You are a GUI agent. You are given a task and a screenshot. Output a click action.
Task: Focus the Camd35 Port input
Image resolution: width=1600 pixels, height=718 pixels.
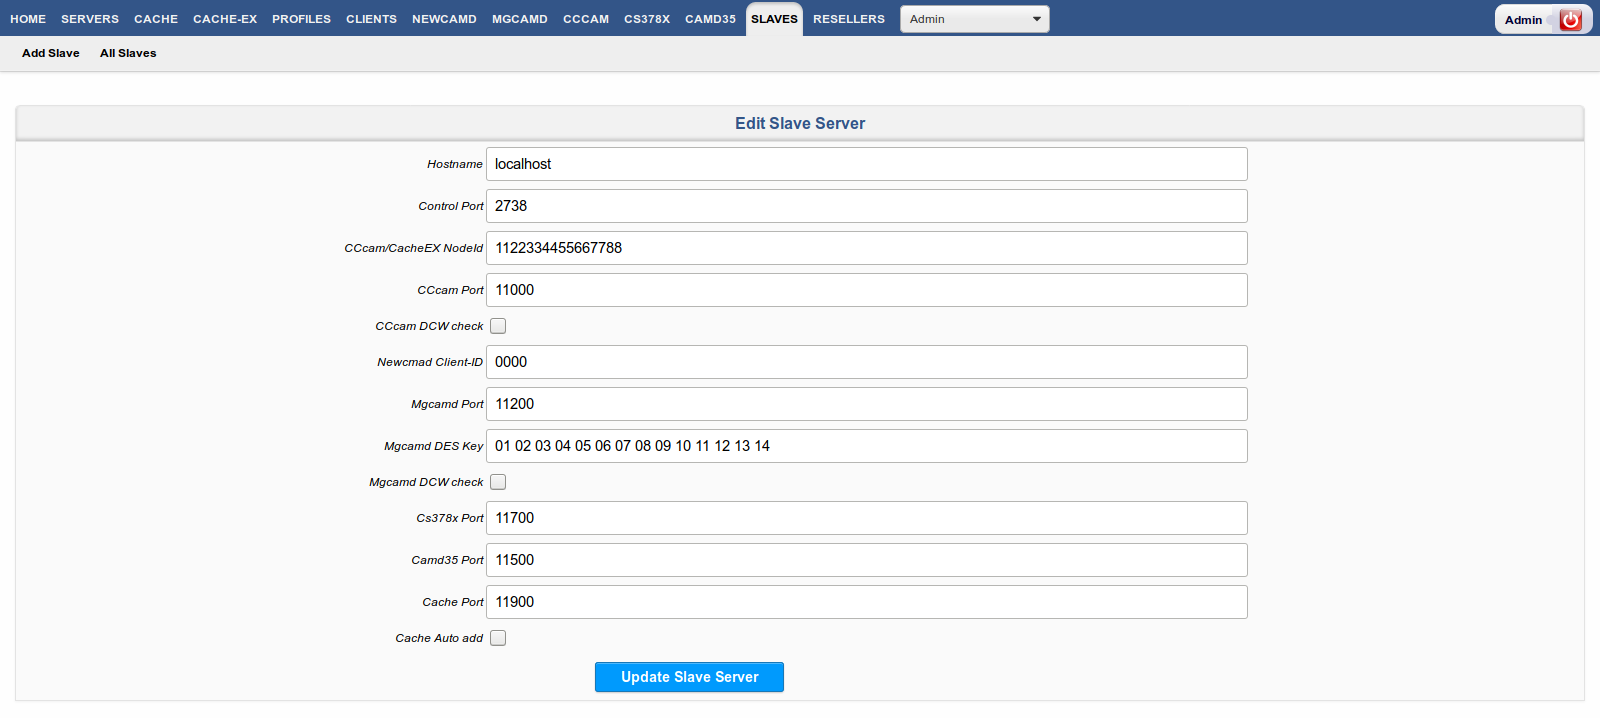pos(867,560)
